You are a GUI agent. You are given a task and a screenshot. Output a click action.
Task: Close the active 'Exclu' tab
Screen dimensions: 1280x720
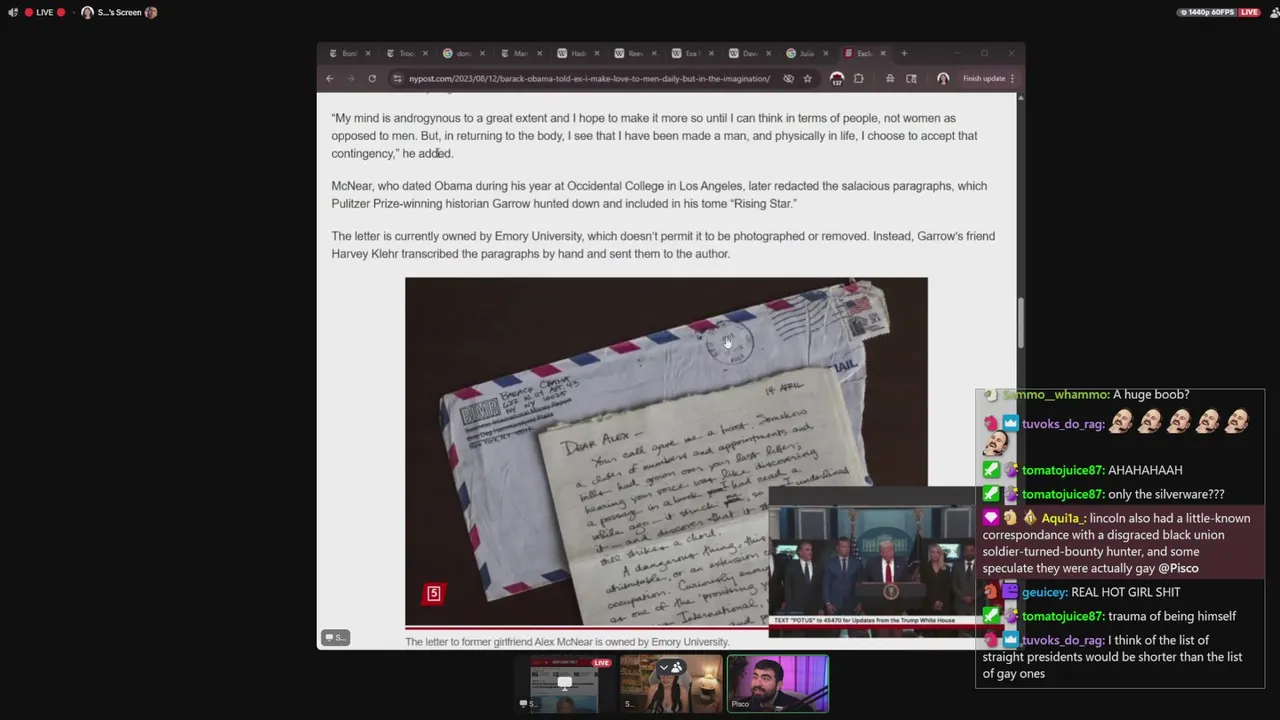pyautogui.click(x=883, y=53)
